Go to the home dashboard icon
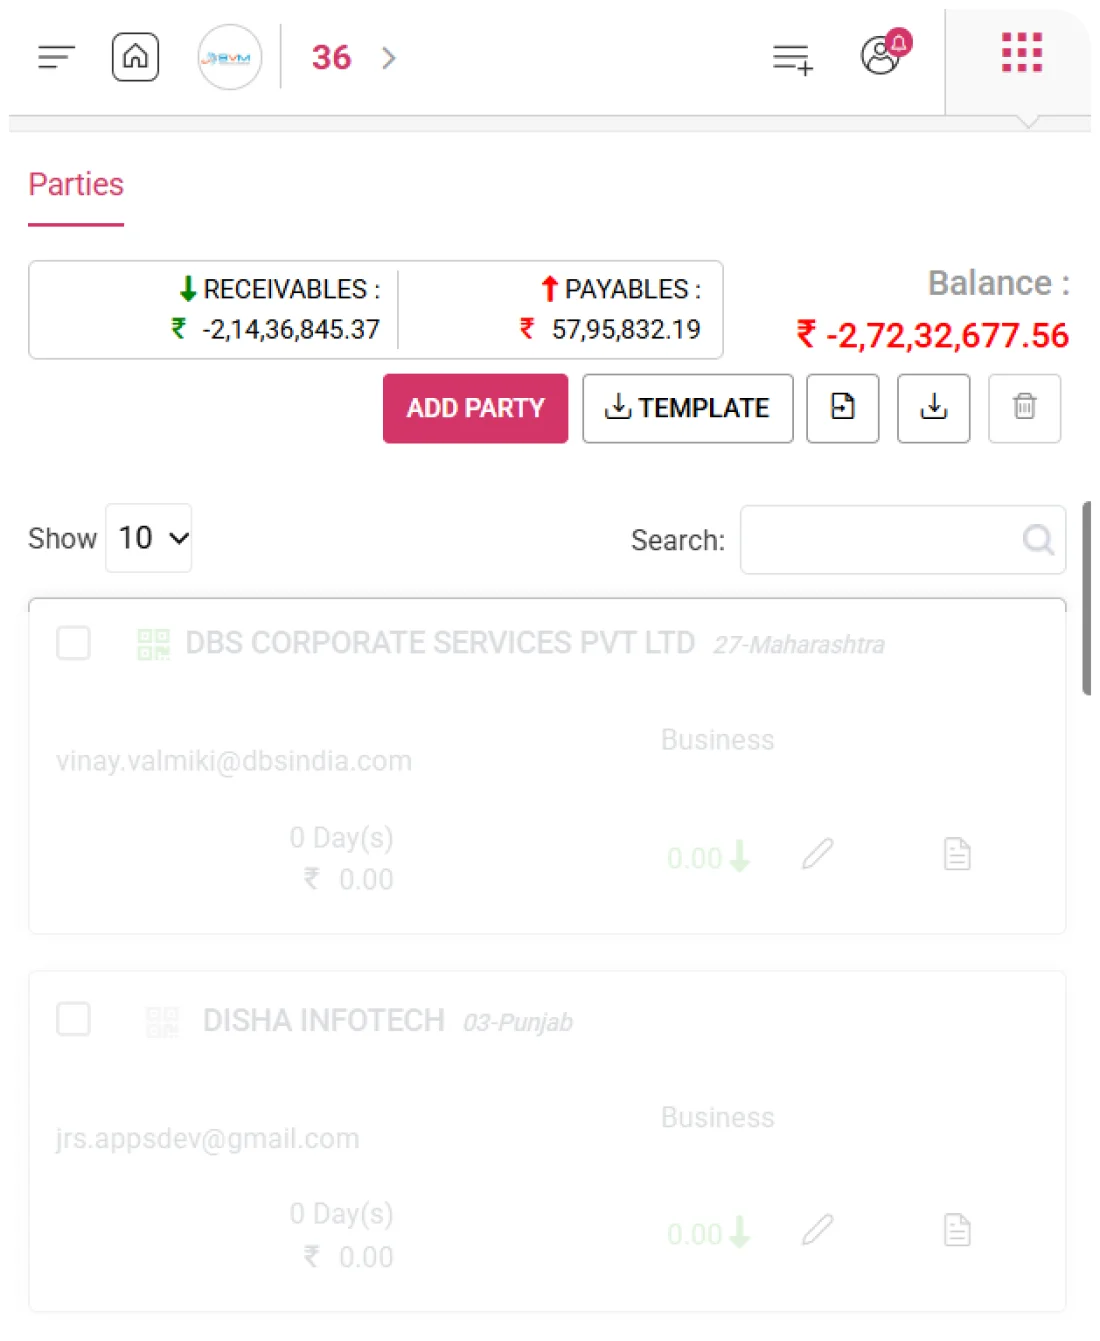1100x1341 pixels. 135,57
